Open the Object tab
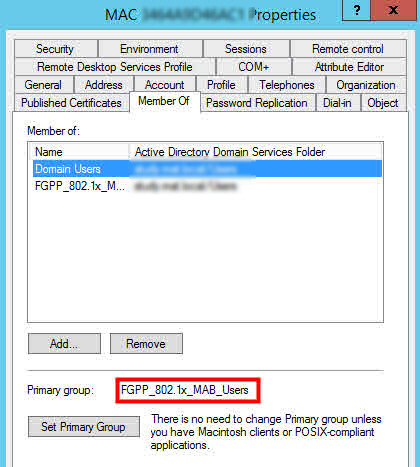The width and height of the screenshot is (420, 467). pyautogui.click(x=383, y=103)
